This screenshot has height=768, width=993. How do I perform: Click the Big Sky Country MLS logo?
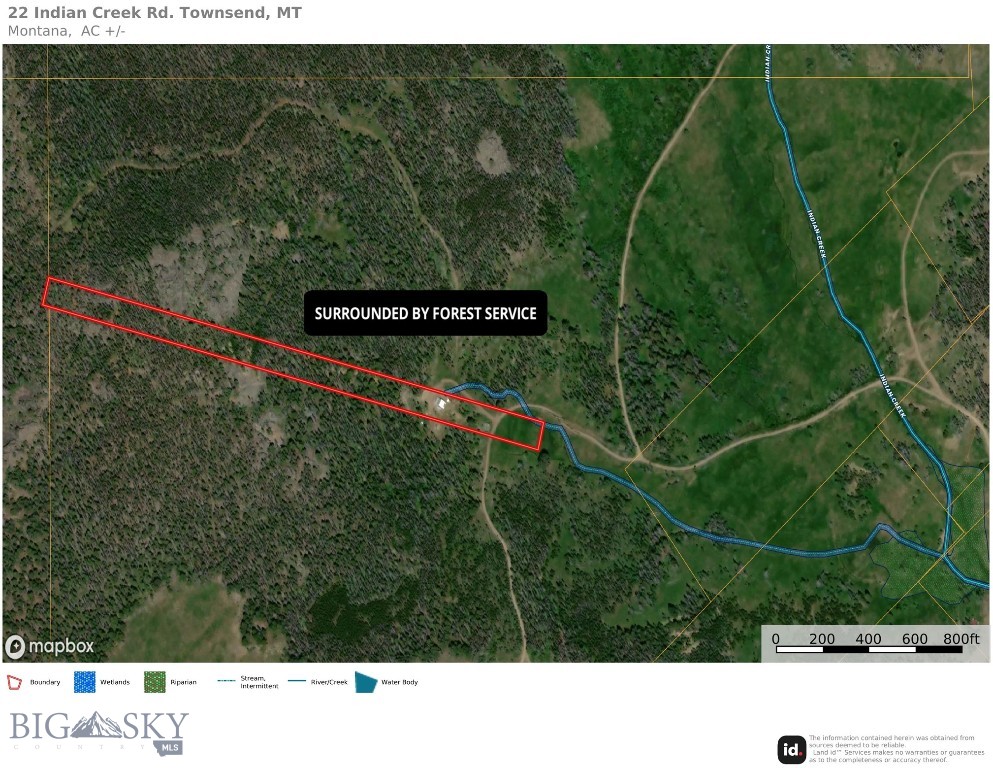point(99,732)
